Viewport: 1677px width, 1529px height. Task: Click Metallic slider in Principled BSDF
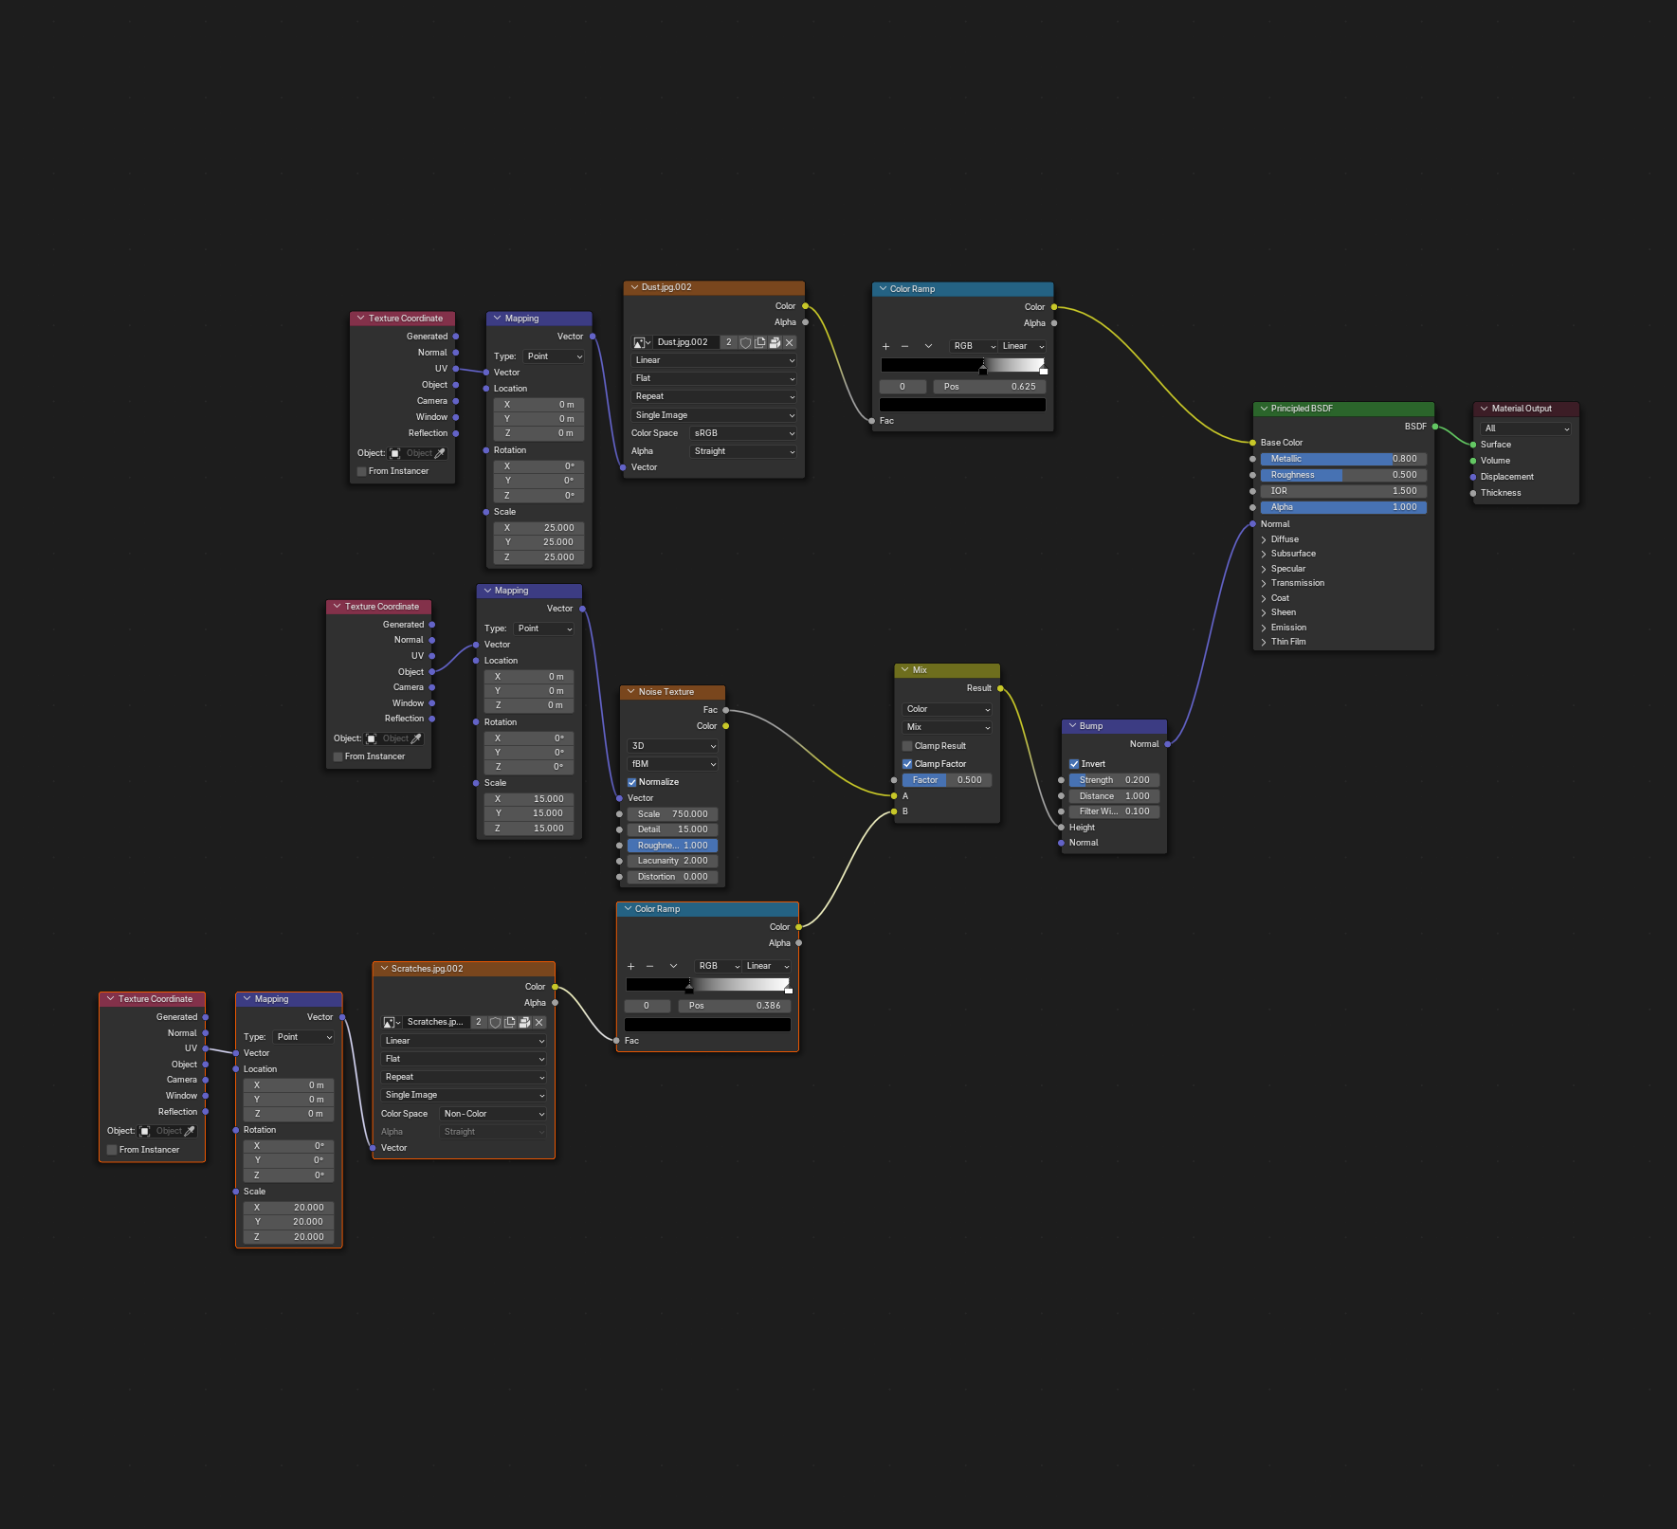(1343, 459)
